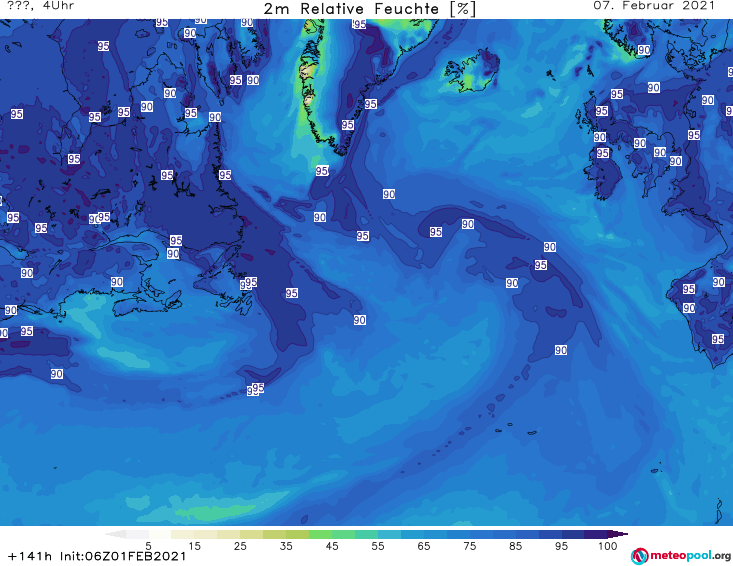This screenshot has width=733, height=566.
Task: Click the legend value '35'
Action: pos(286,546)
